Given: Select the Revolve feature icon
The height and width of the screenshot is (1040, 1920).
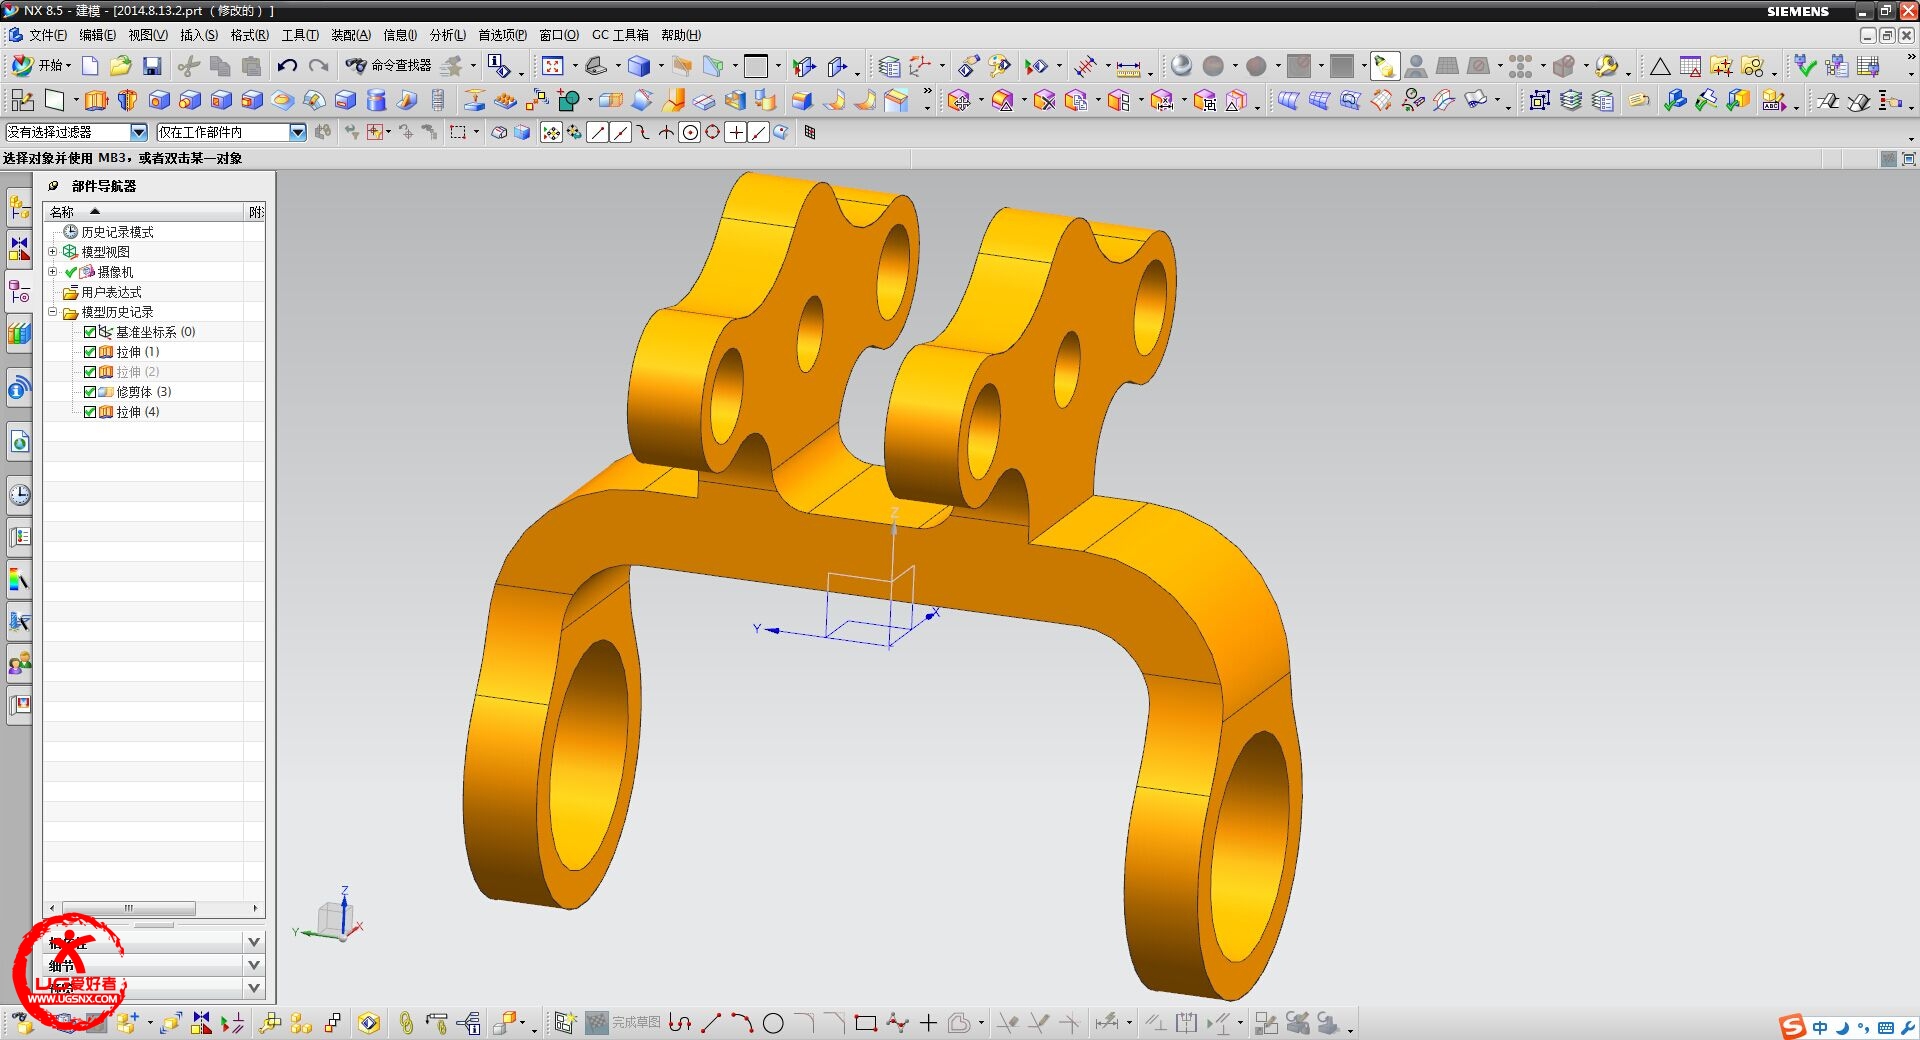Looking at the screenshot, I should (x=127, y=100).
